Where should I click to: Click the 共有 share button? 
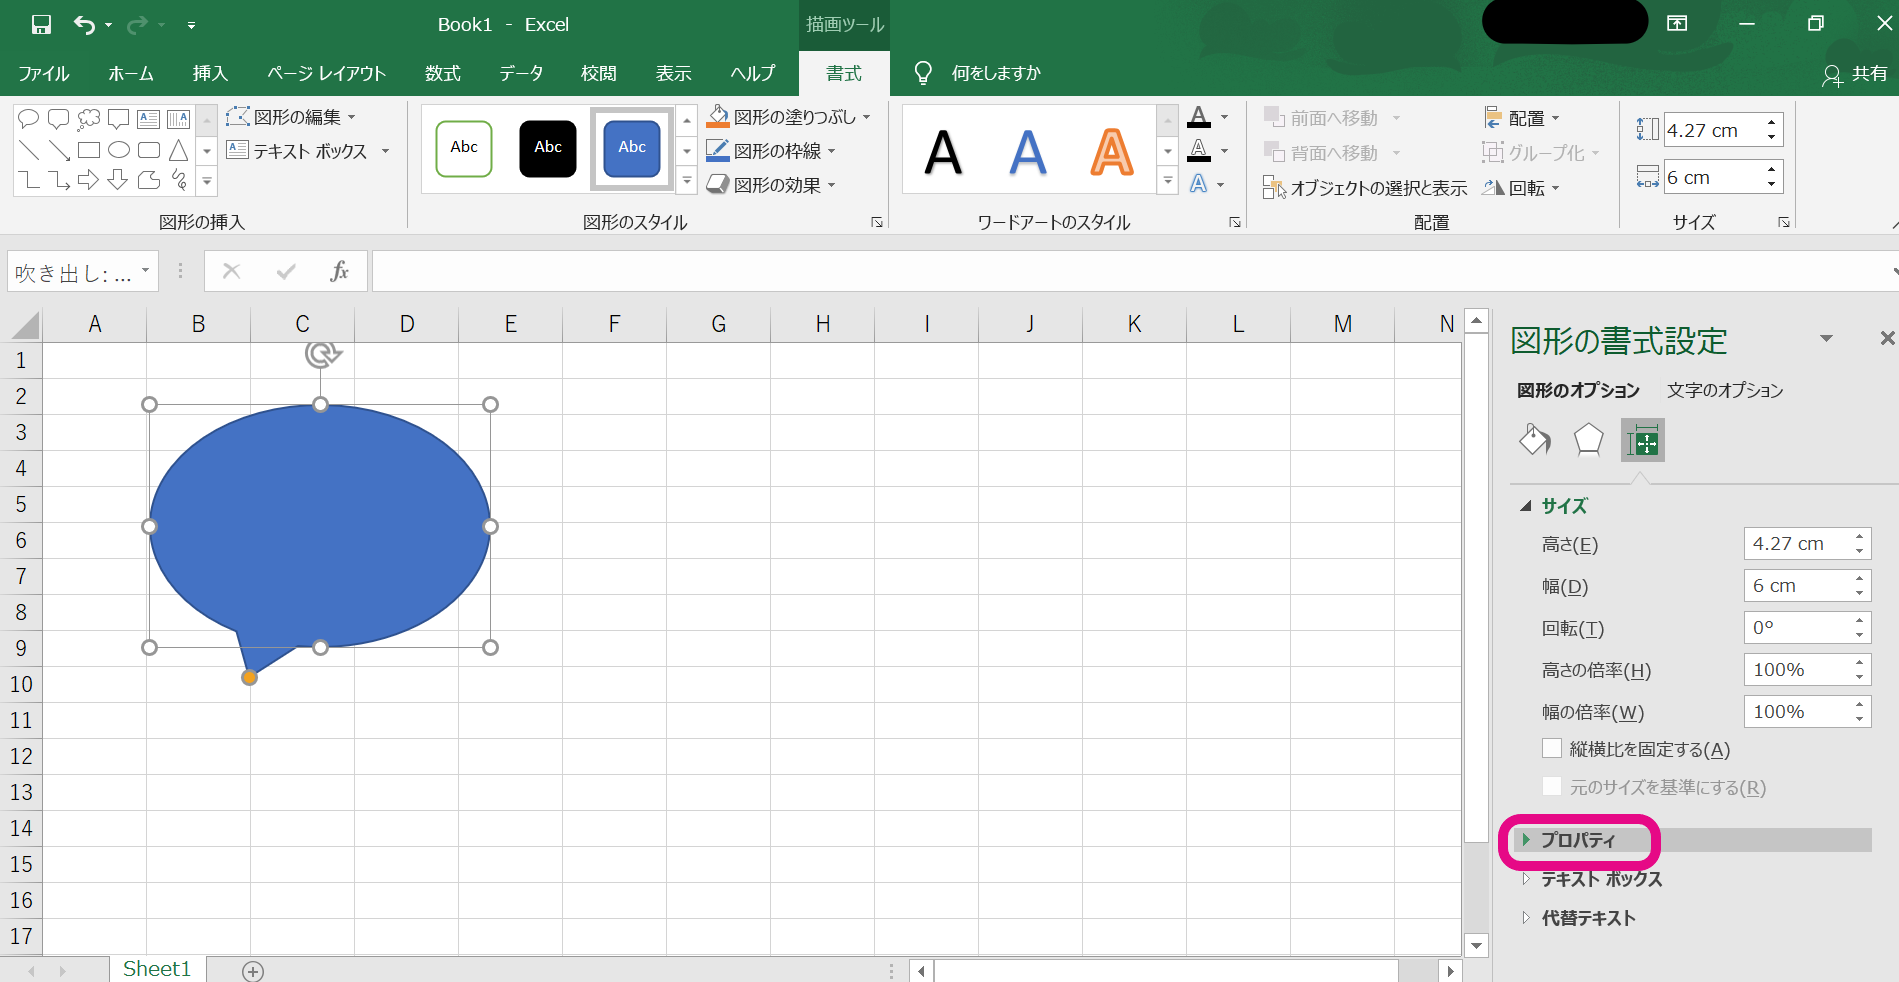click(x=1856, y=74)
